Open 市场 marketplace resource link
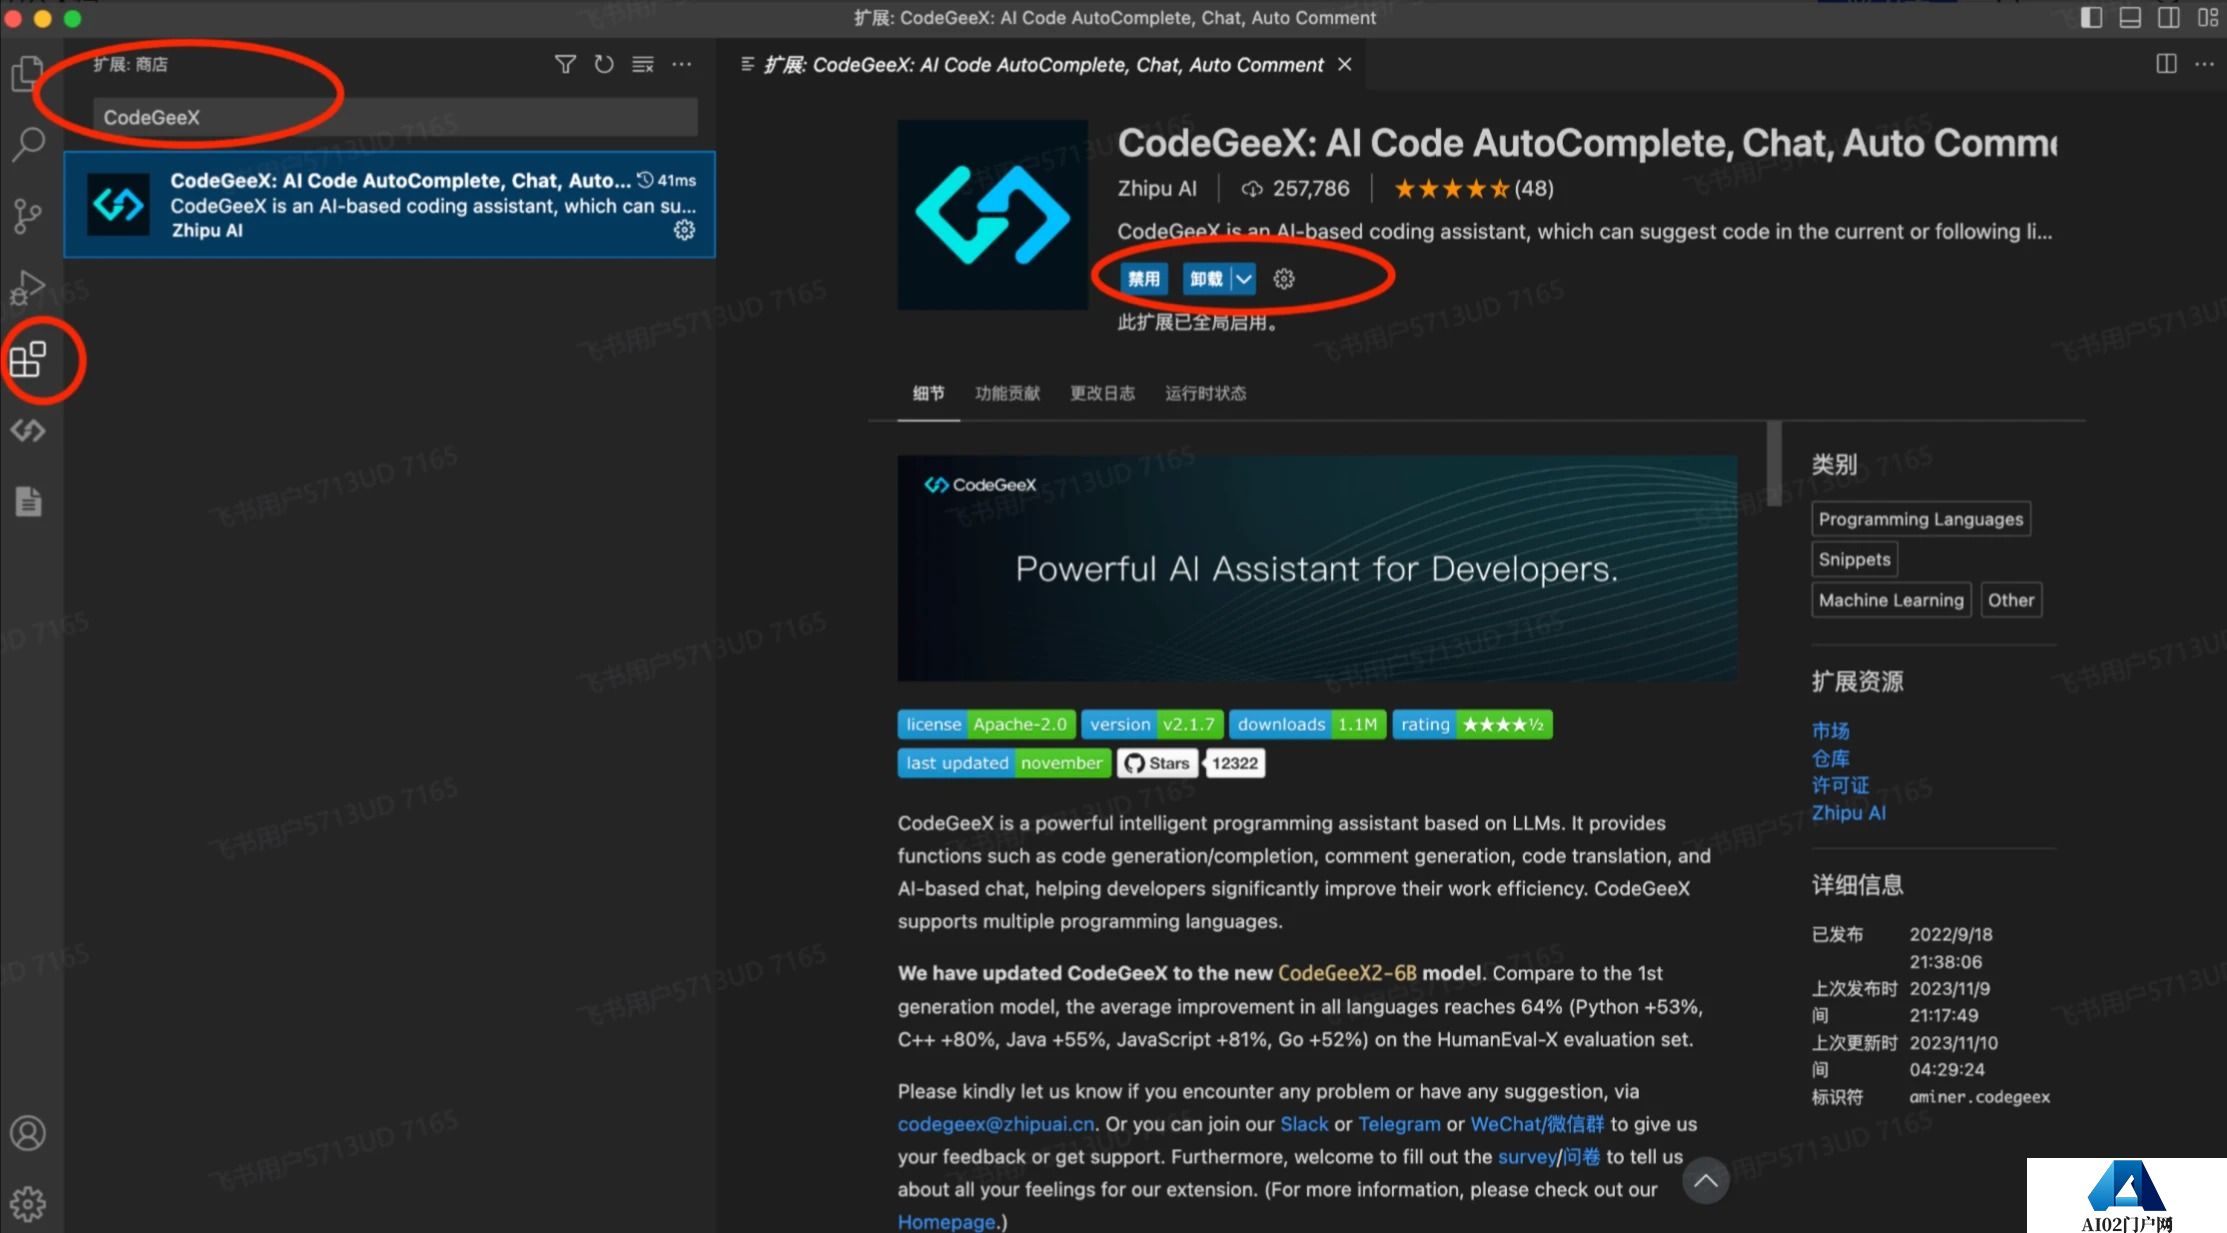Image resolution: width=2227 pixels, height=1233 pixels. [x=1831, y=731]
